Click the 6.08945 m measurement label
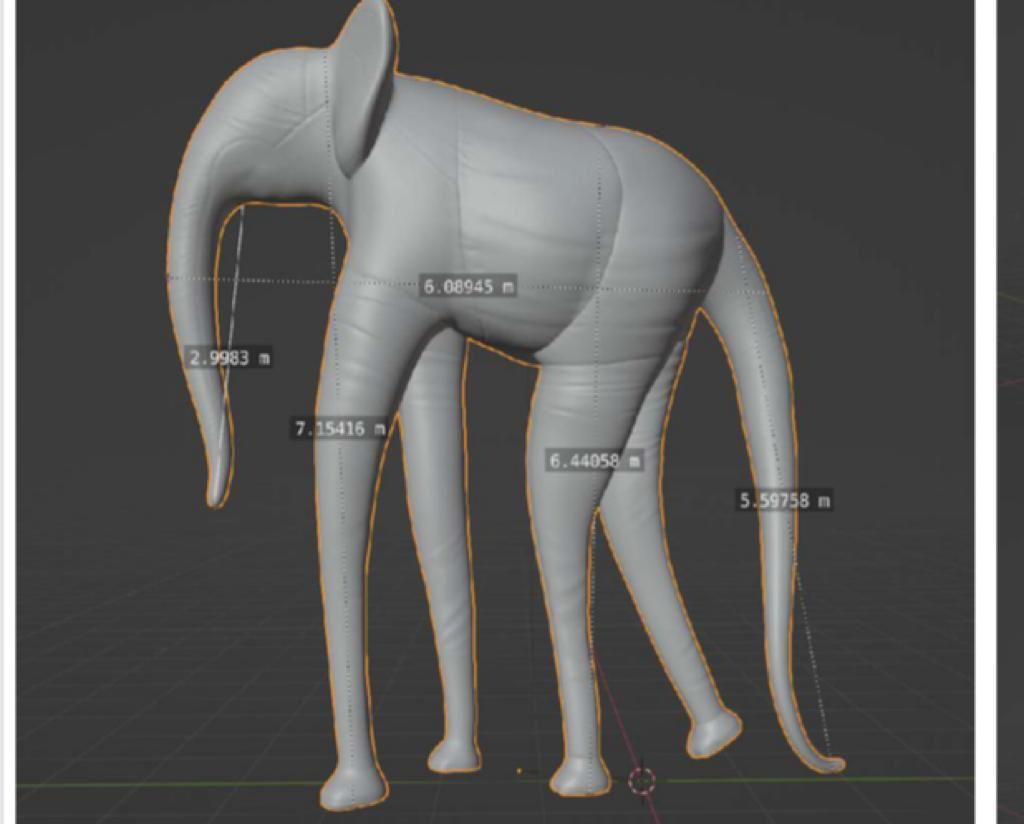 point(469,287)
